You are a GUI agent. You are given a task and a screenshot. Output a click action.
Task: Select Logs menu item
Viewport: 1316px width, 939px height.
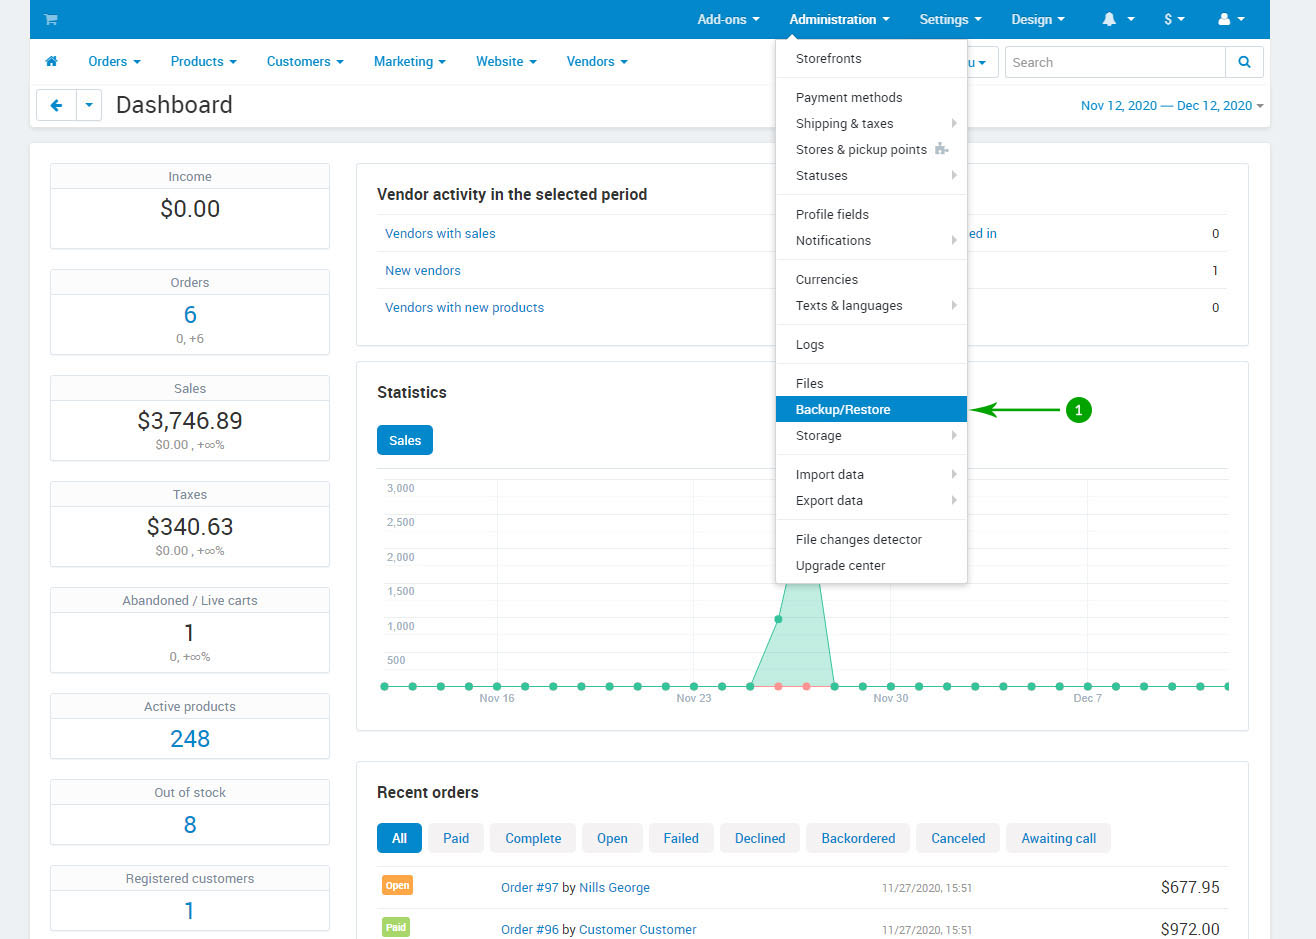click(871, 344)
